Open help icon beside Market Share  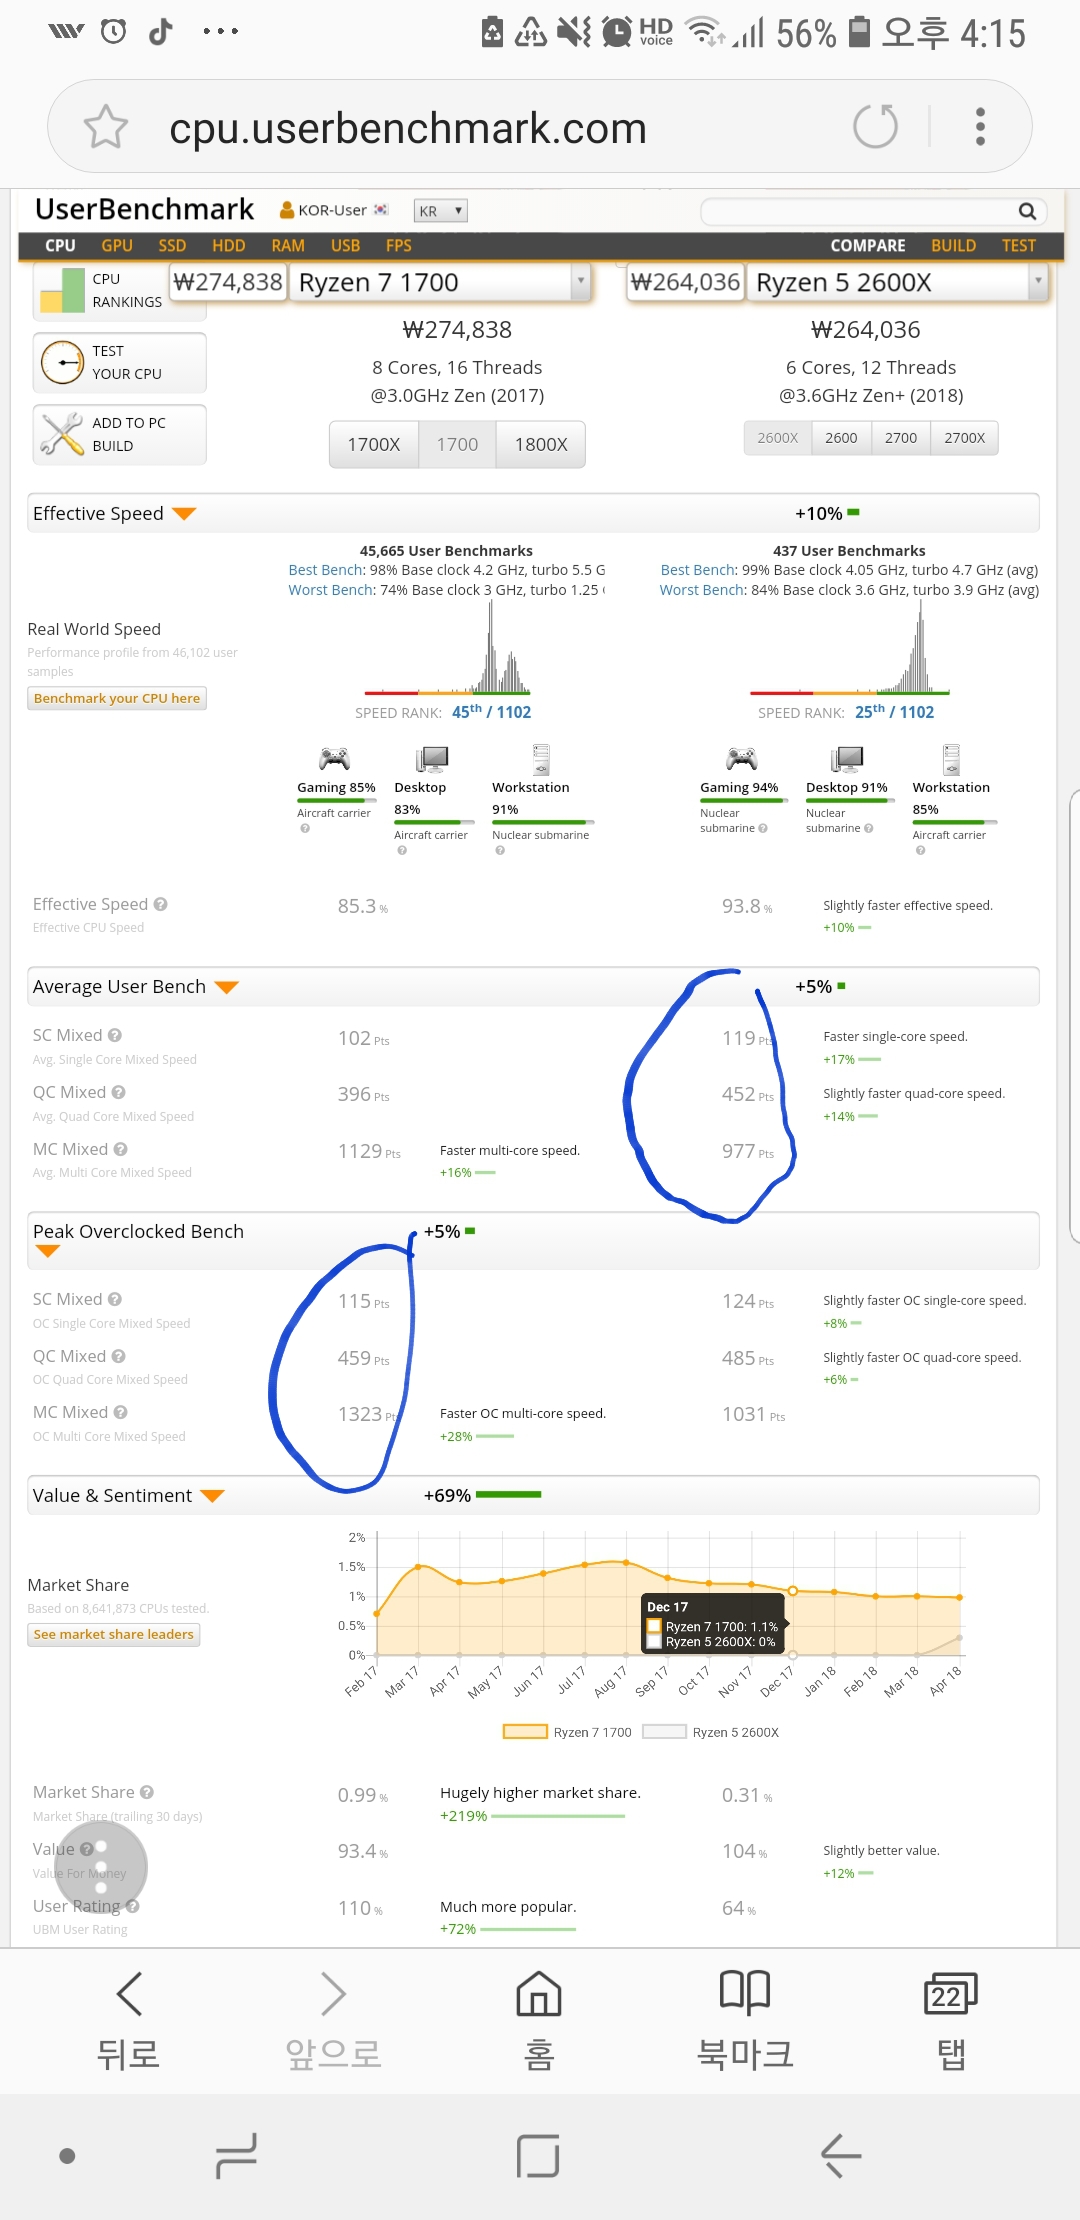click(x=147, y=1792)
